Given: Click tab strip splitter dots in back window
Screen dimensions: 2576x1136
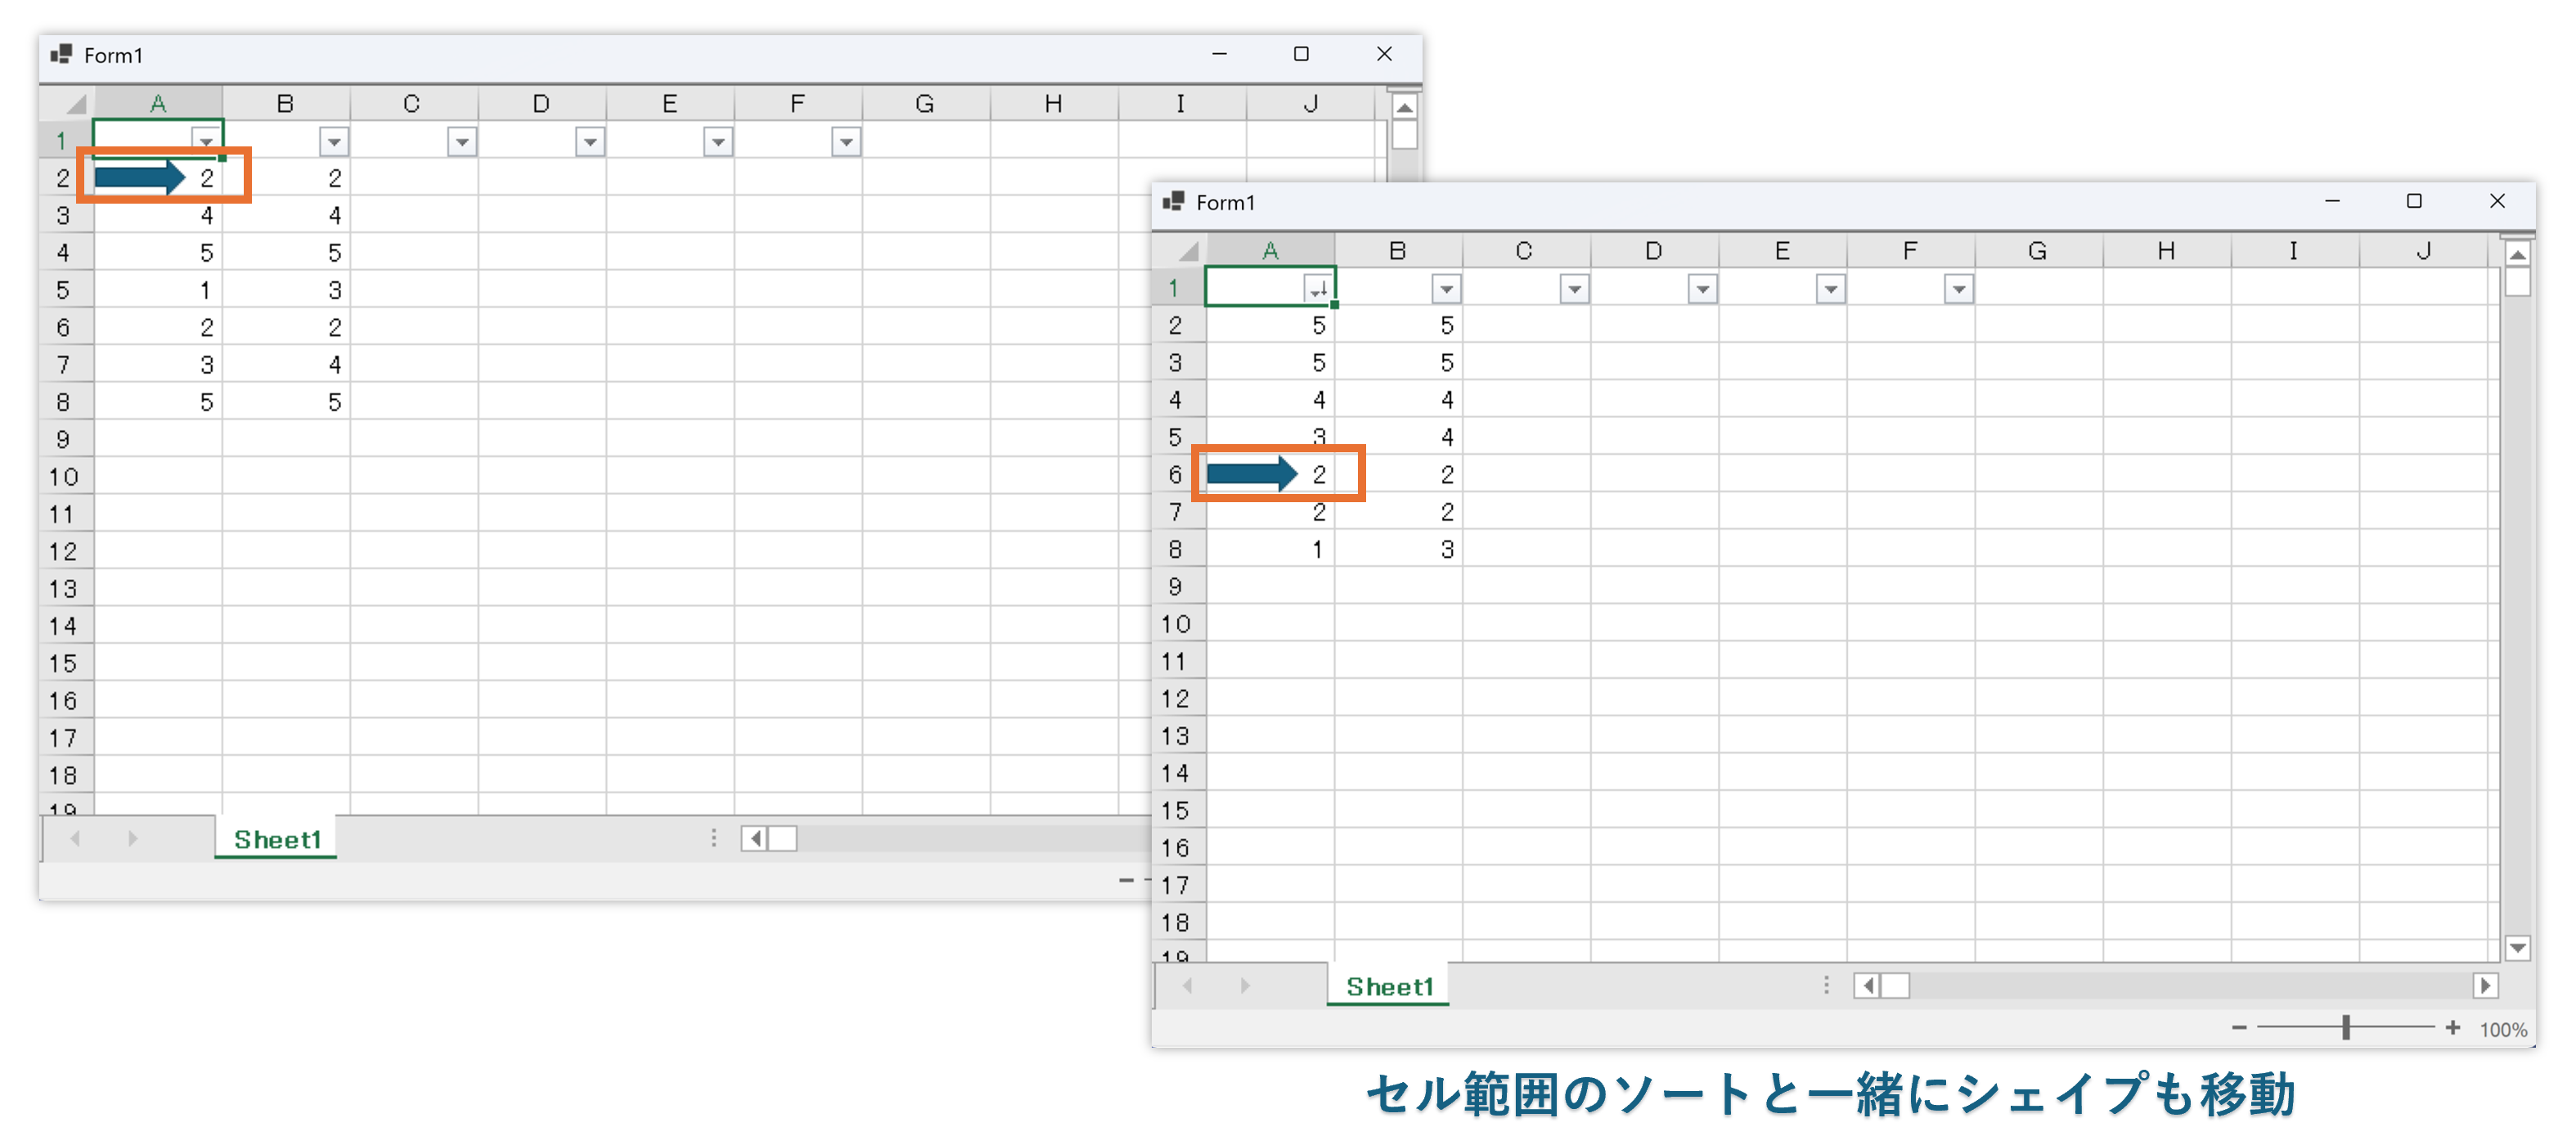Looking at the screenshot, I should pyautogui.click(x=714, y=838).
